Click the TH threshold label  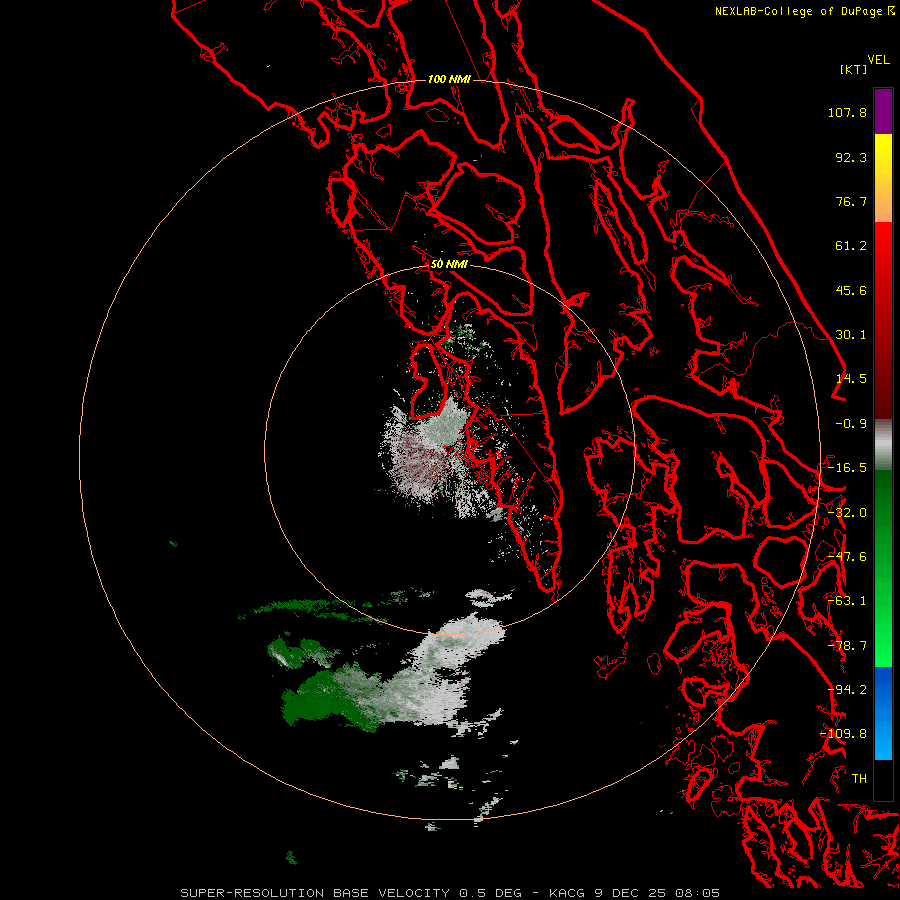(x=859, y=779)
